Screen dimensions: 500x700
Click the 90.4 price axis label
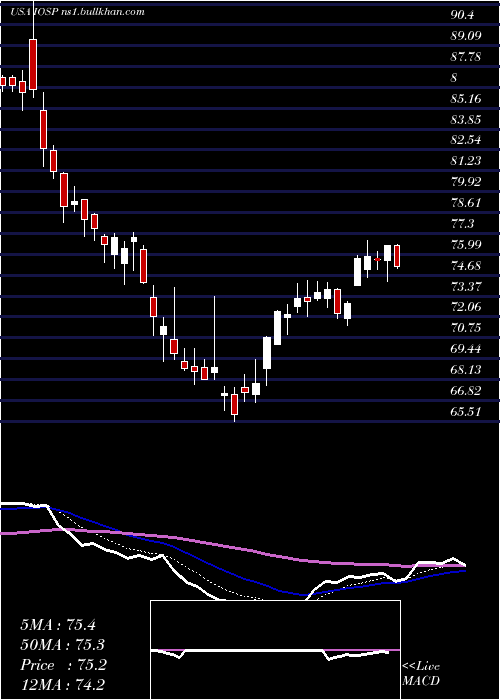tap(462, 15)
